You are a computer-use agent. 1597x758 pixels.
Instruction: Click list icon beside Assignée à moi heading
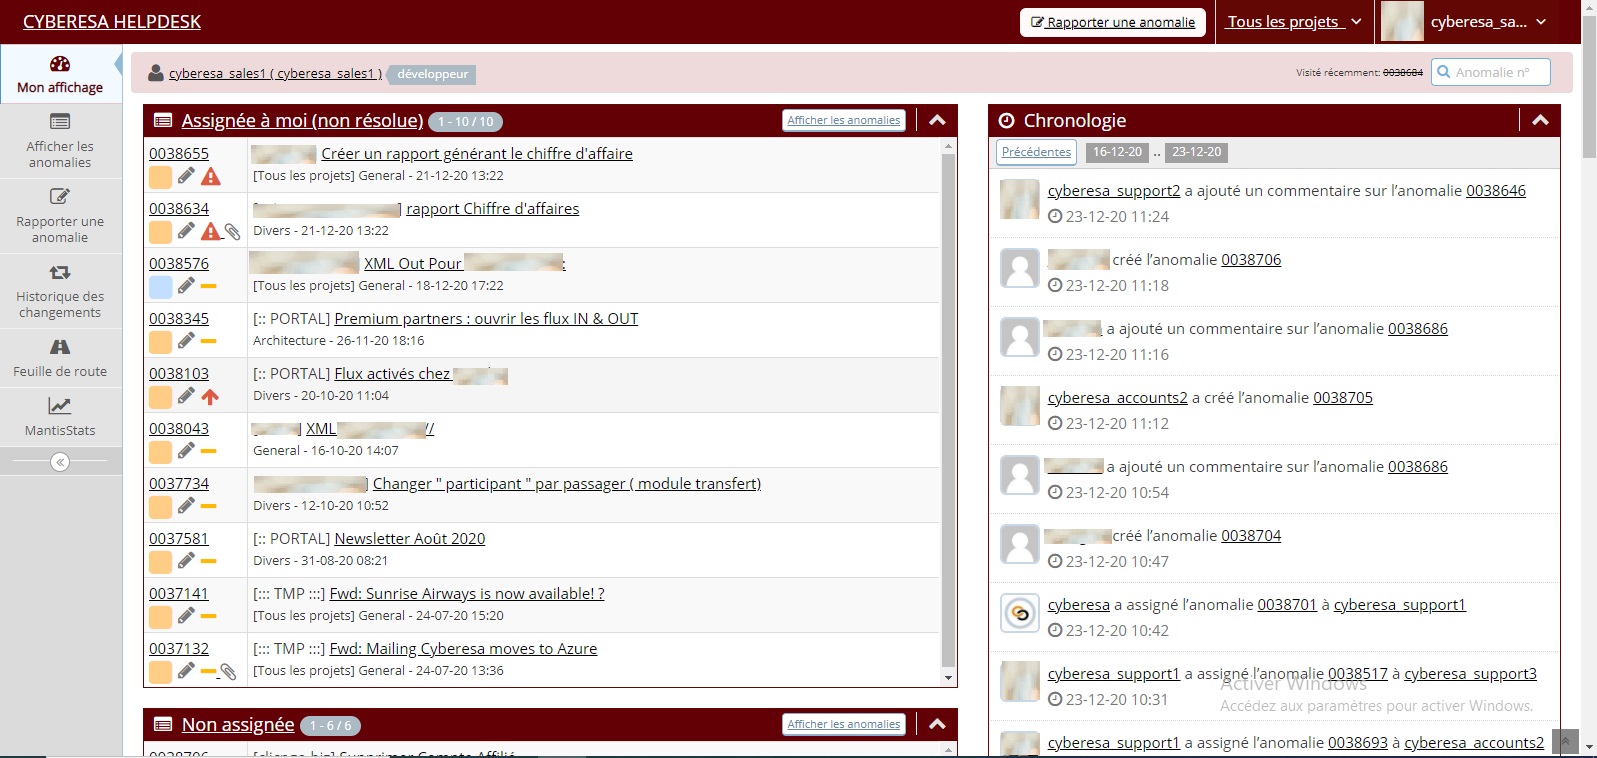click(x=163, y=120)
